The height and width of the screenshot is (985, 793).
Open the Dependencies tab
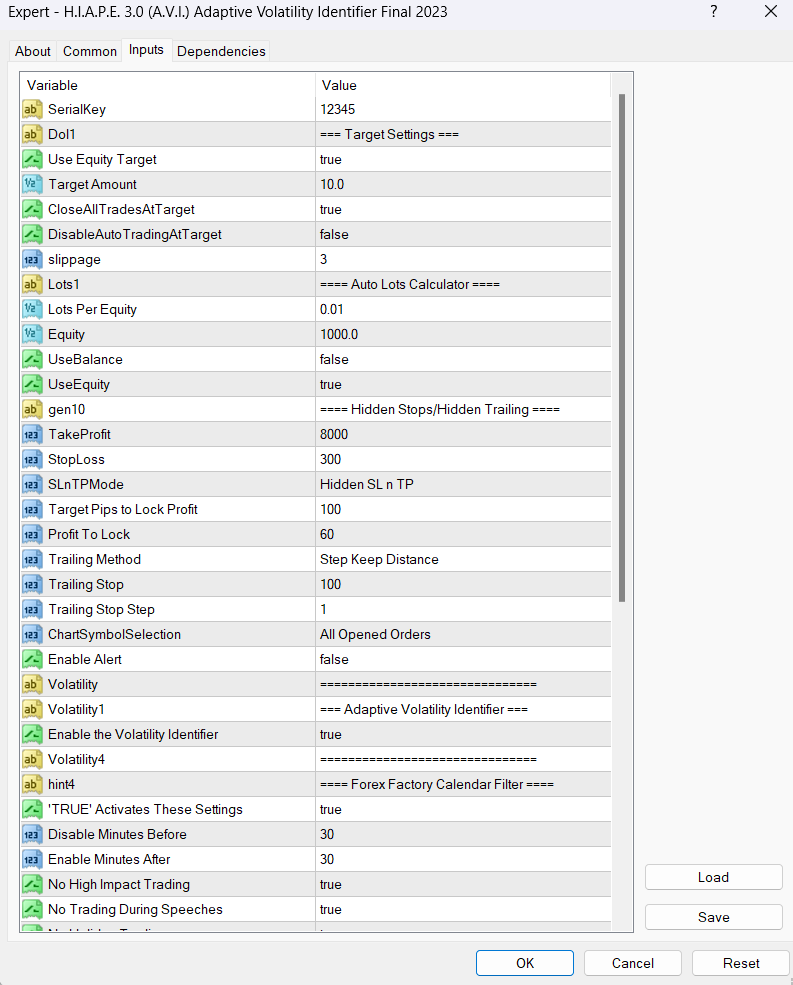[x=221, y=51]
